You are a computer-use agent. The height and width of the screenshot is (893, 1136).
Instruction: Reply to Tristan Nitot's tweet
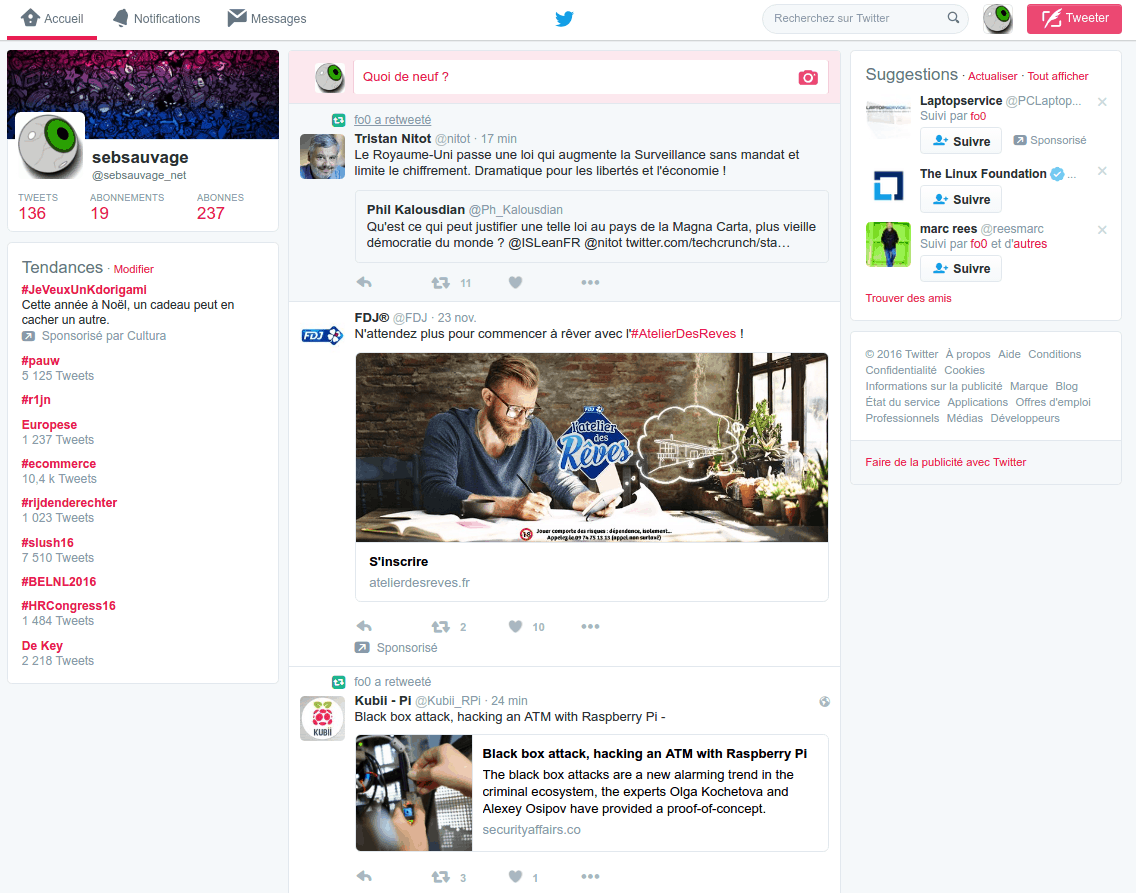point(365,283)
